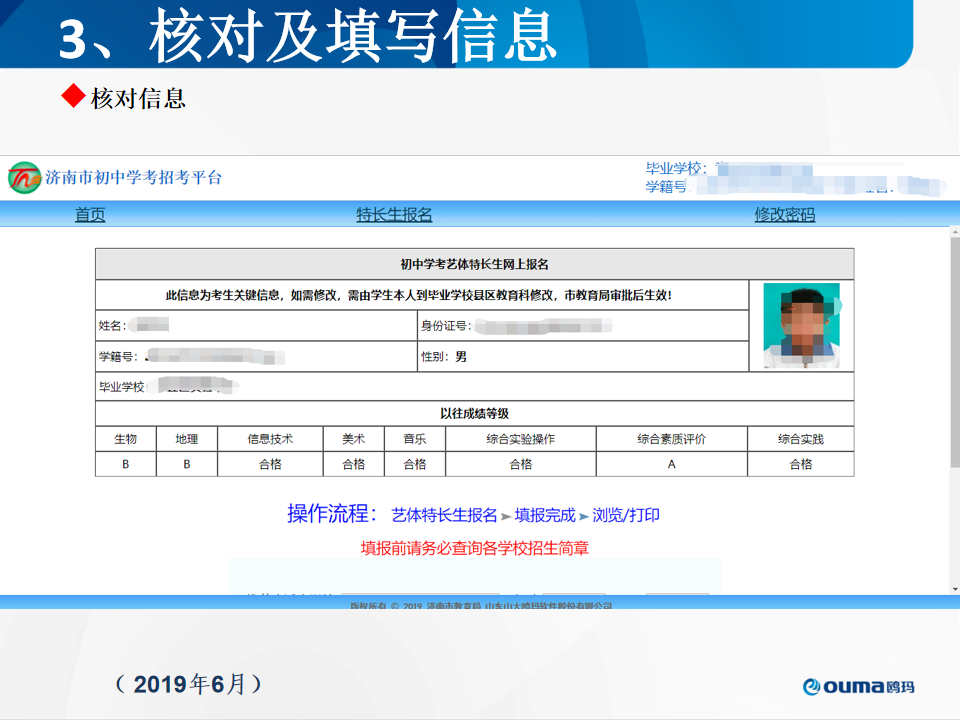Click the ouma 鸥玛 logo on the slide

858,686
